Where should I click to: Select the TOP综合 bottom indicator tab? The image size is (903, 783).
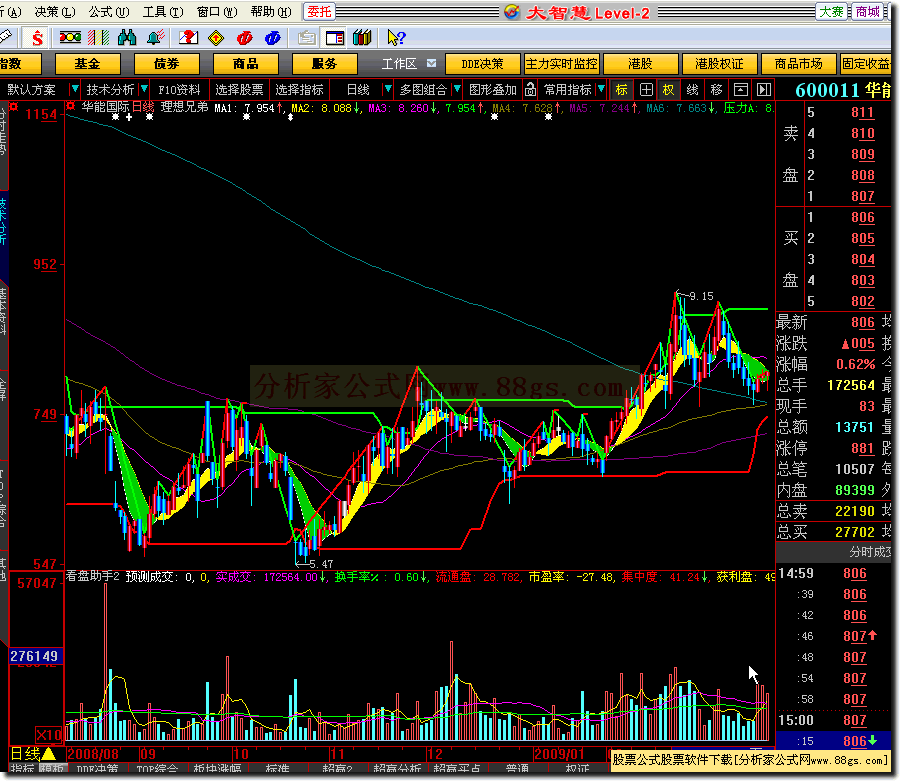(x=157, y=769)
